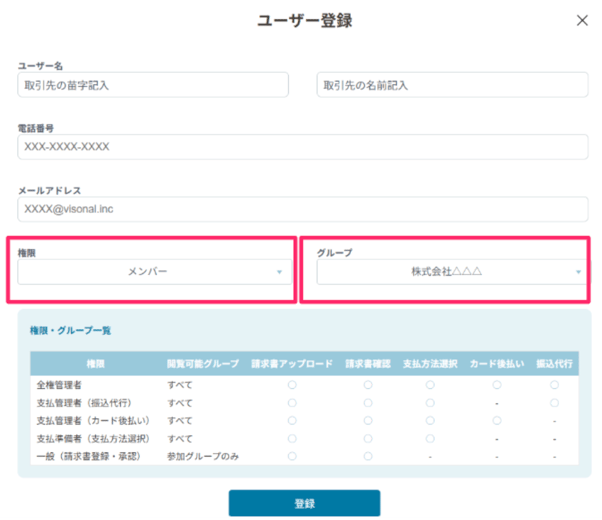Click the 取引先の苗字記入 last name field
602x520 pixels.
click(x=153, y=86)
